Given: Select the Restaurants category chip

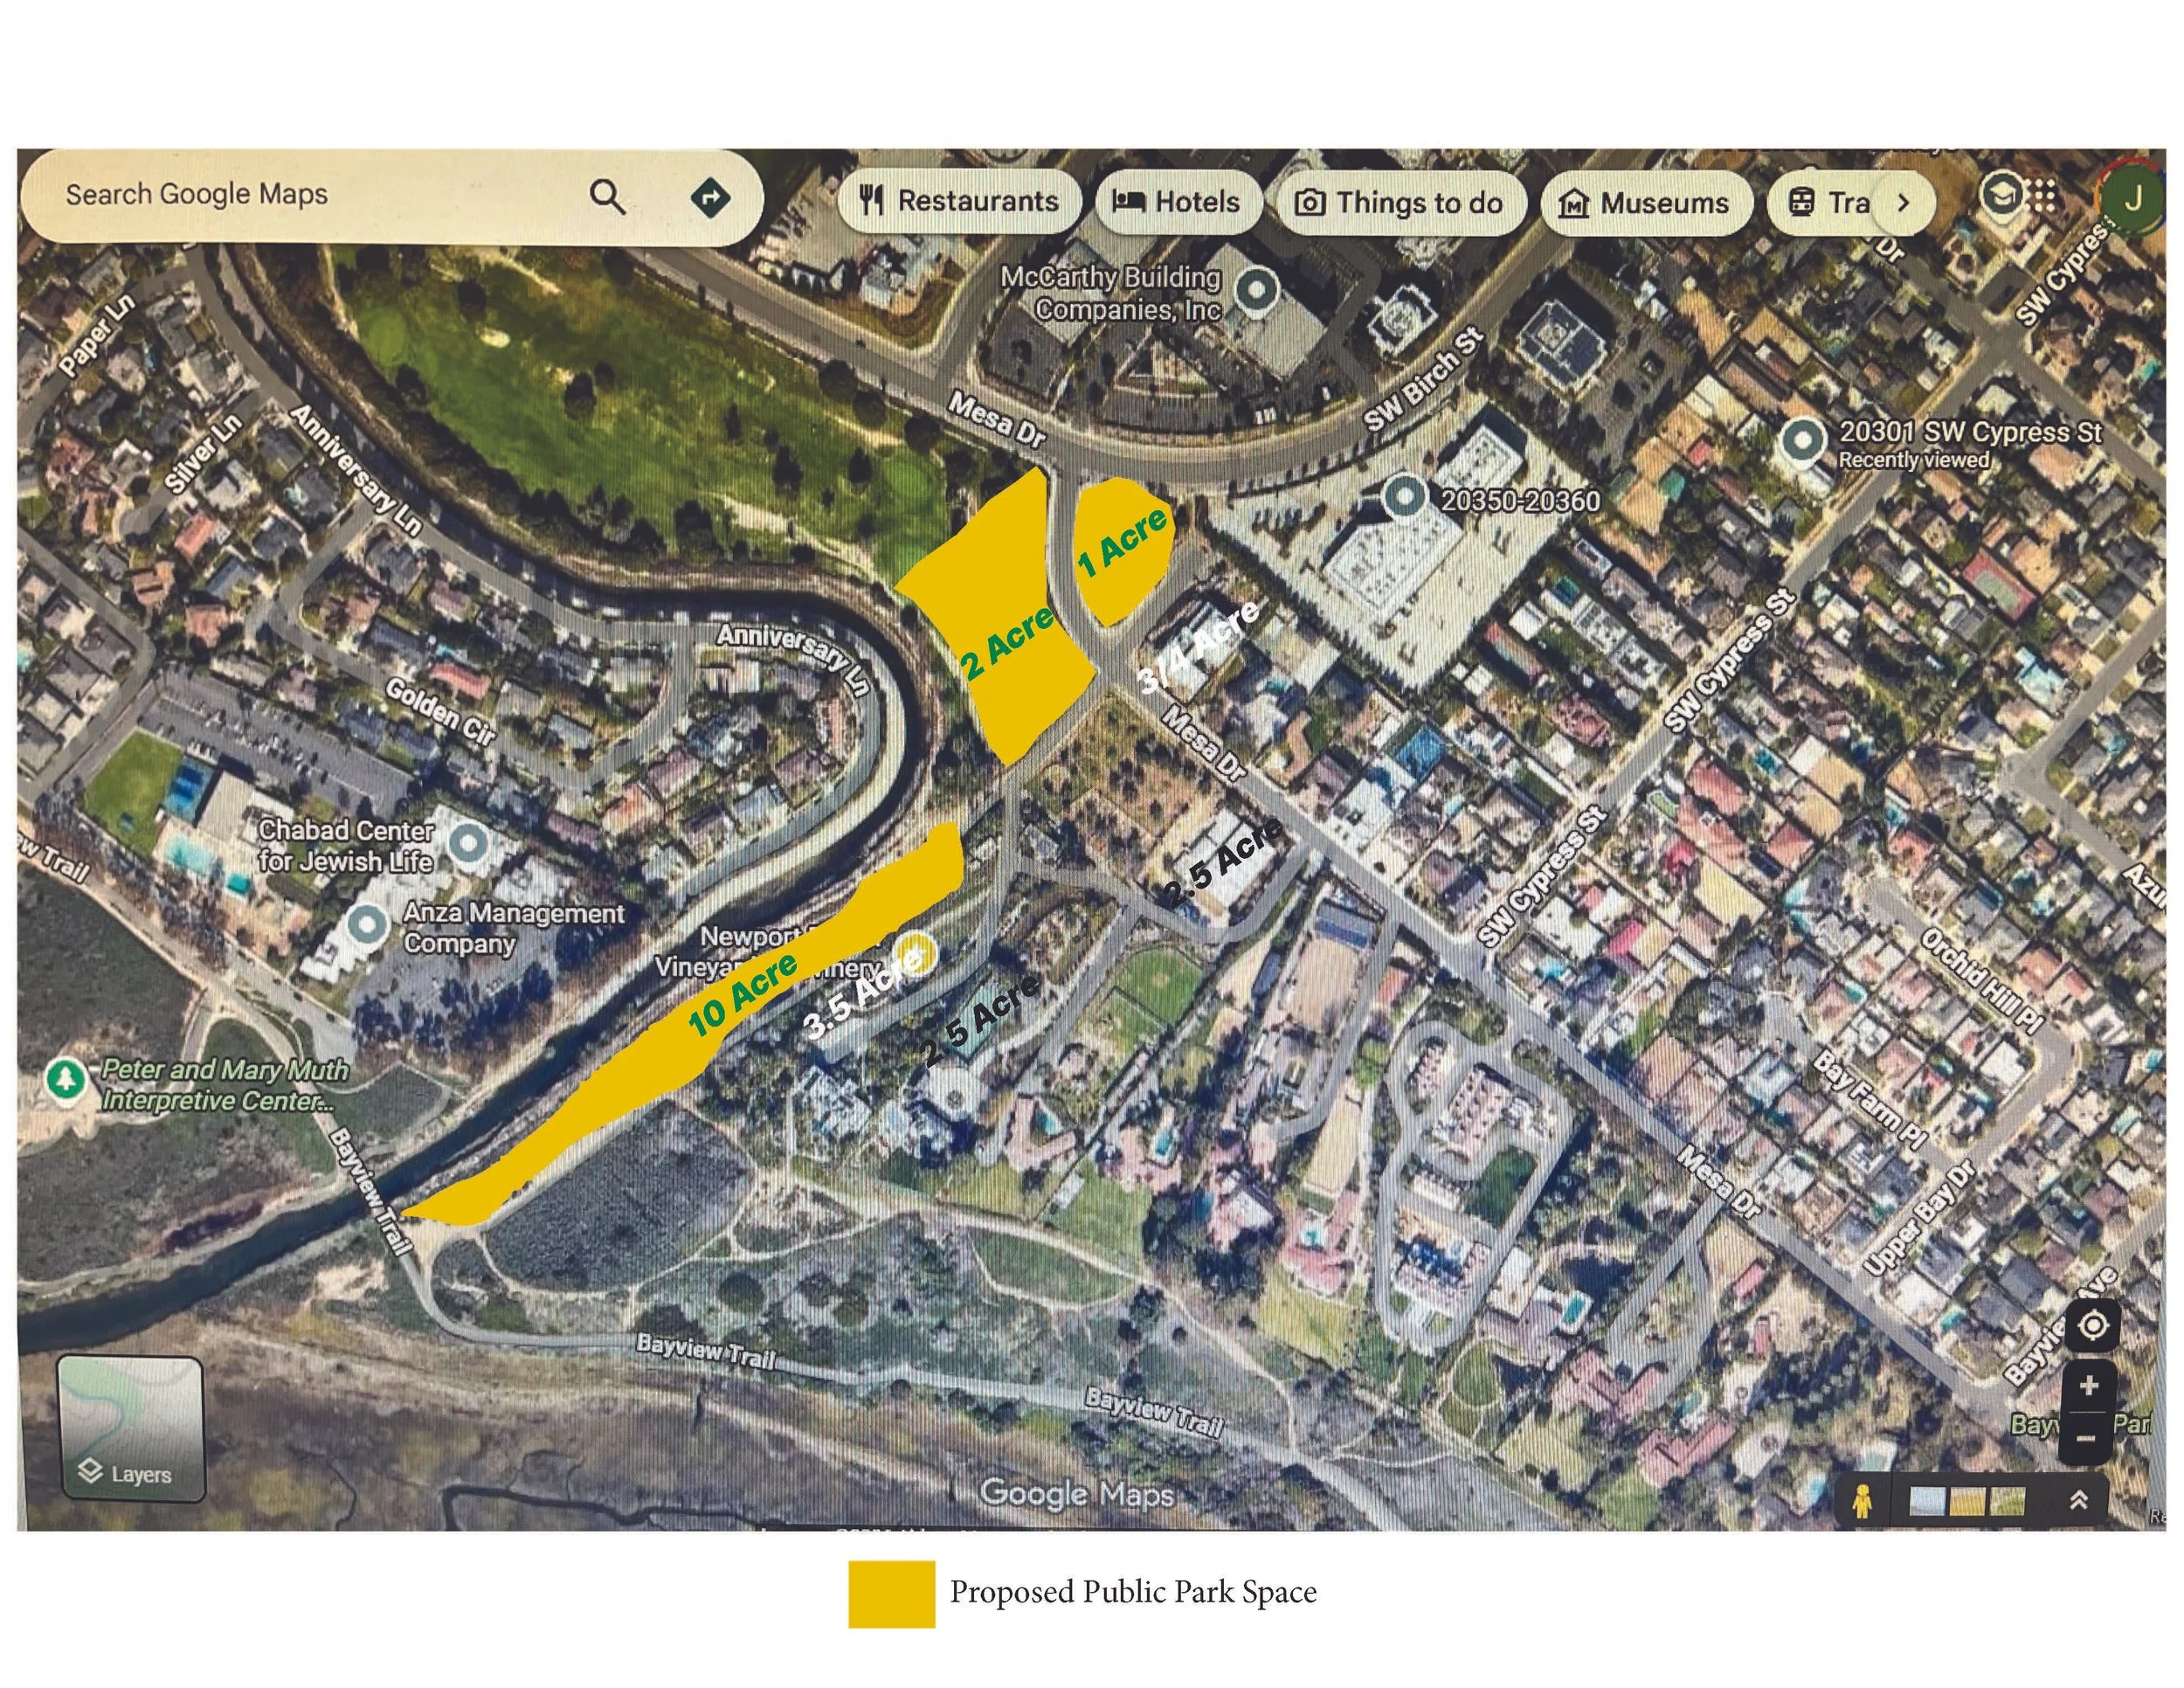Looking at the screenshot, I should point(959,202).
